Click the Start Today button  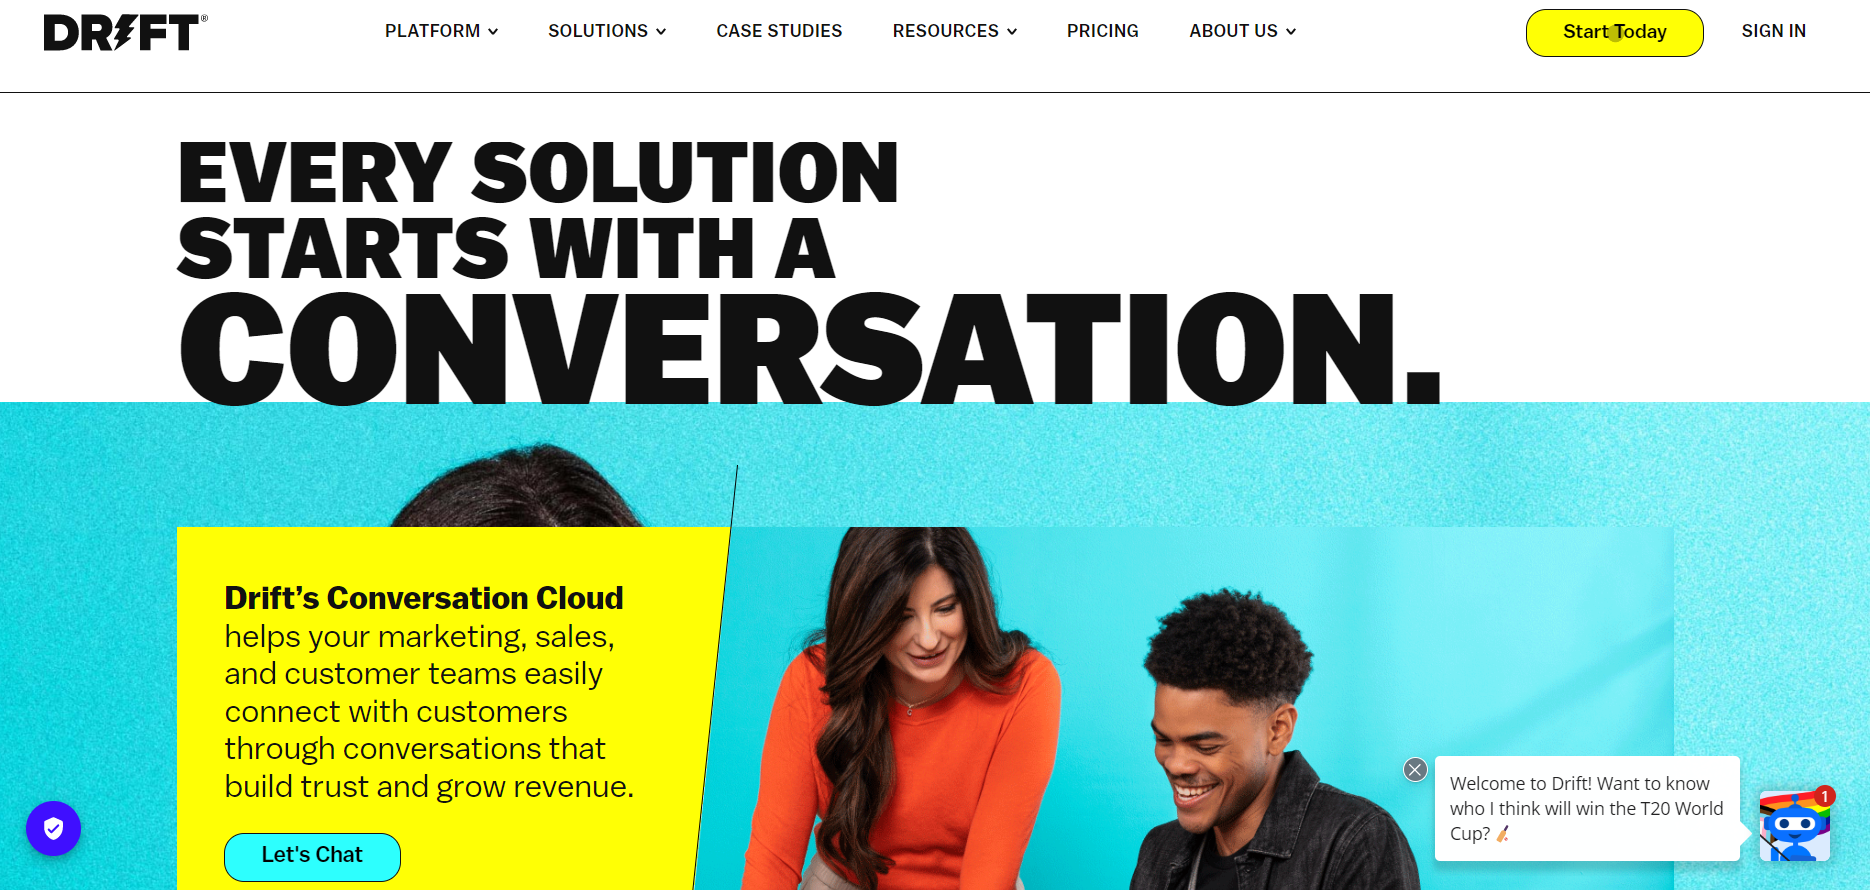point(1614,33)
